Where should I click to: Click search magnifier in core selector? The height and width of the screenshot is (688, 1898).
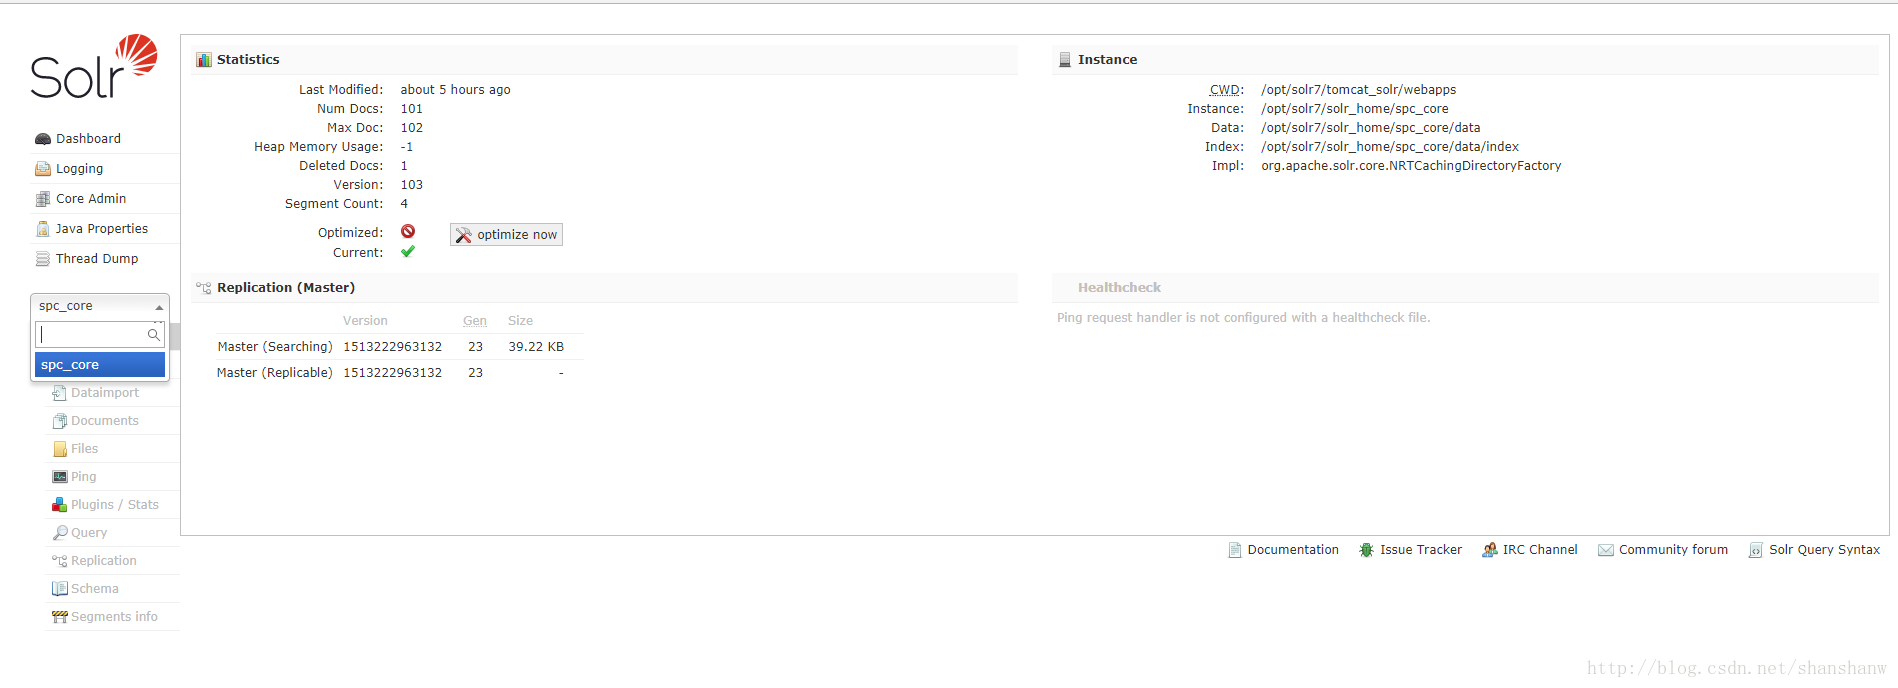(x=153, y=335)
